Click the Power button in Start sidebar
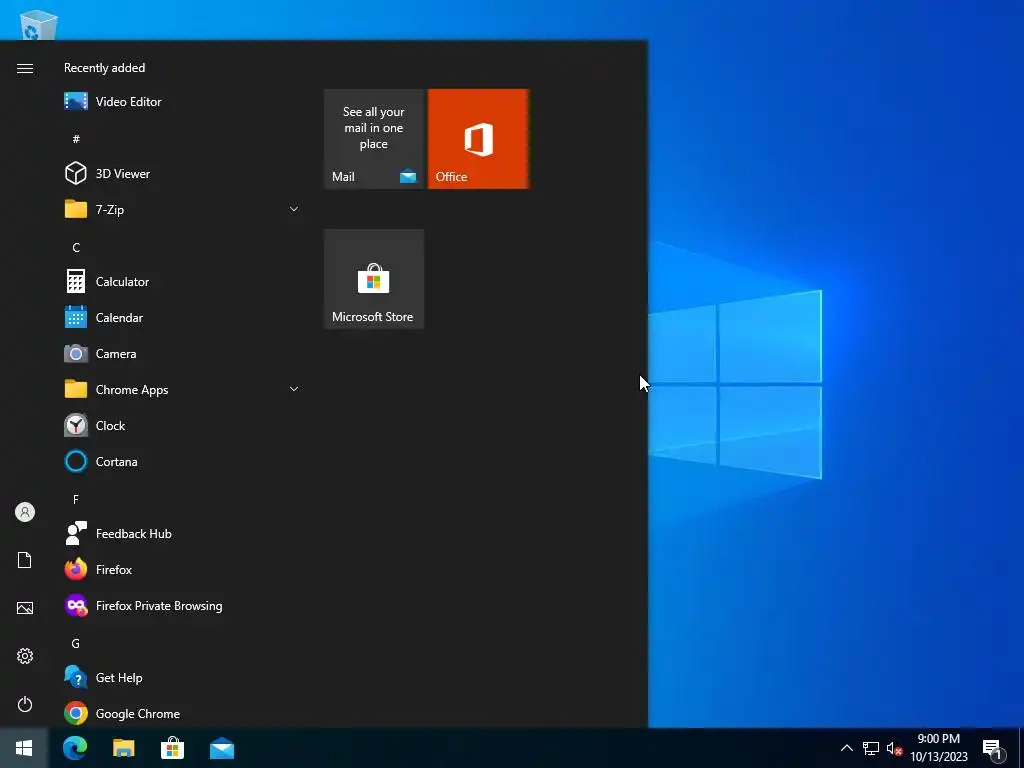The width and height of the screenshot is (1024, 768). pyautogui.click(x=25, y=704)
